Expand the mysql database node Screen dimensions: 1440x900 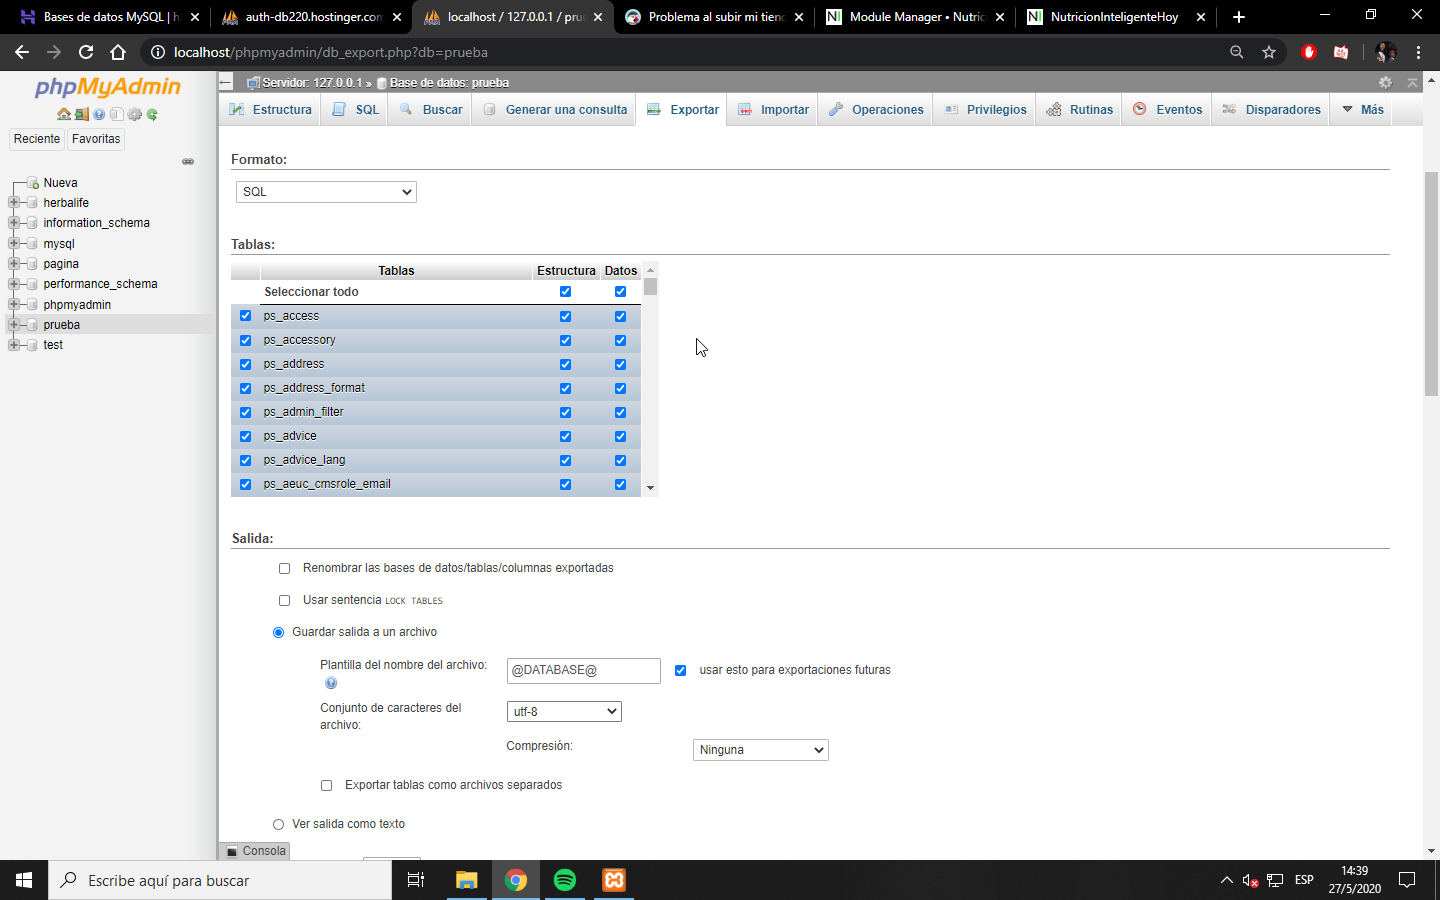[14, 244]
